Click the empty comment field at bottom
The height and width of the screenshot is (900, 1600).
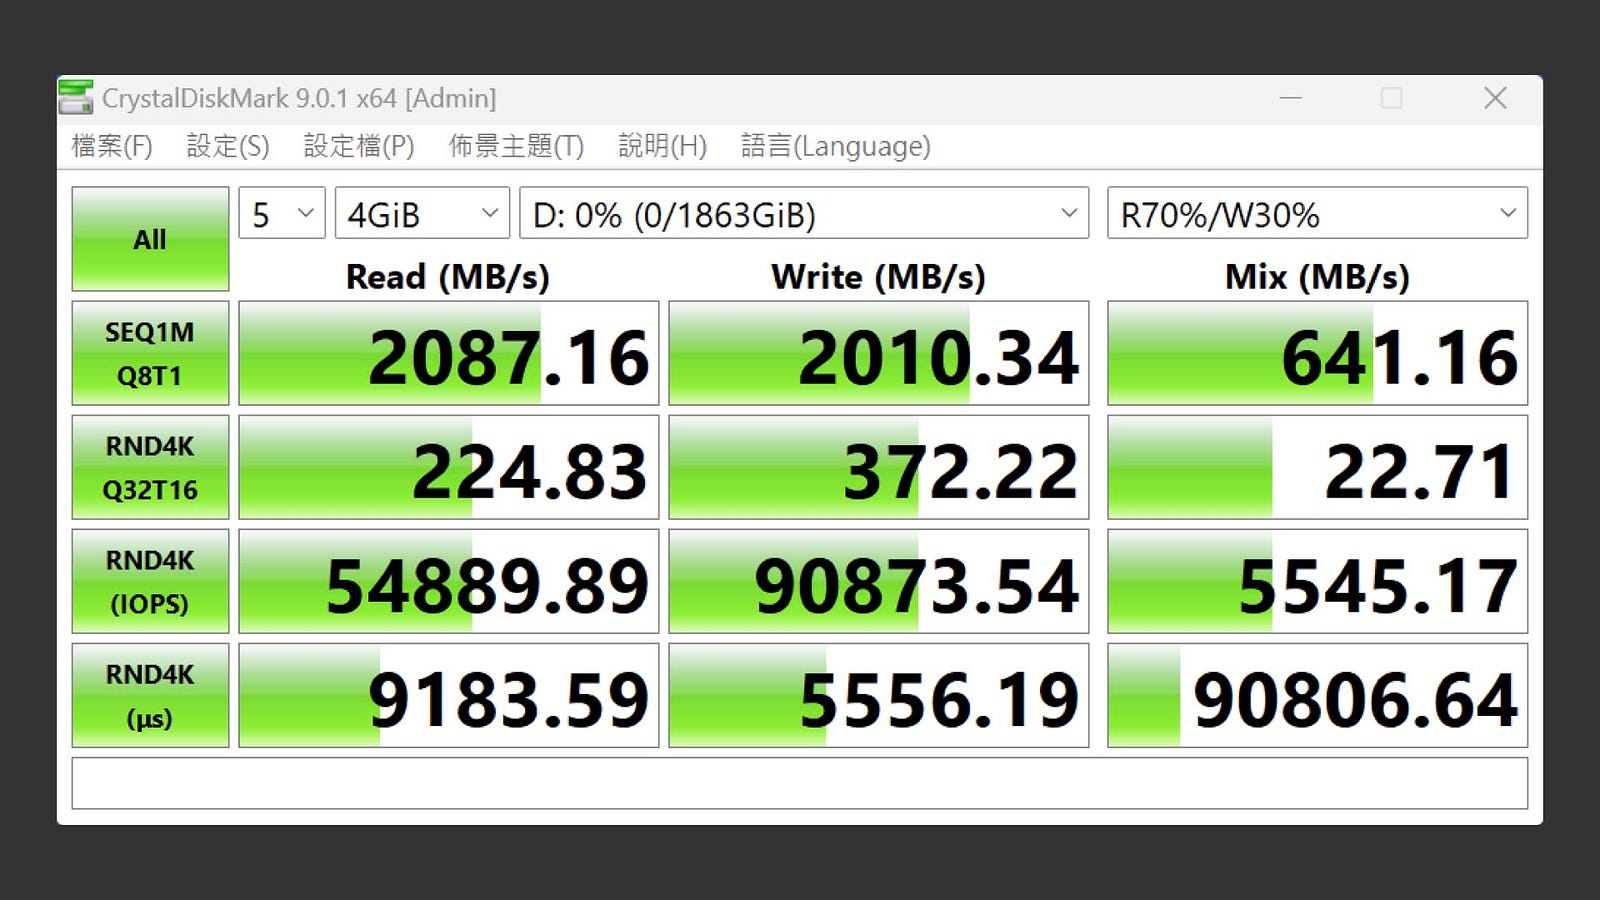click(x=800, y=783)
